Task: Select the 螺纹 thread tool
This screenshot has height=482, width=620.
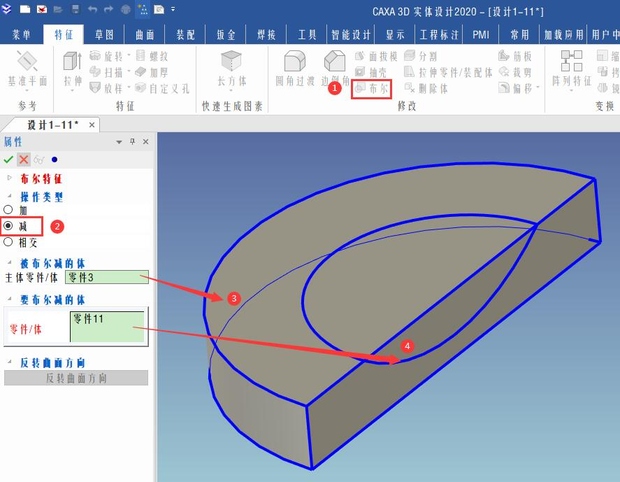Action: pyautogui.click(x=152, y=56)
